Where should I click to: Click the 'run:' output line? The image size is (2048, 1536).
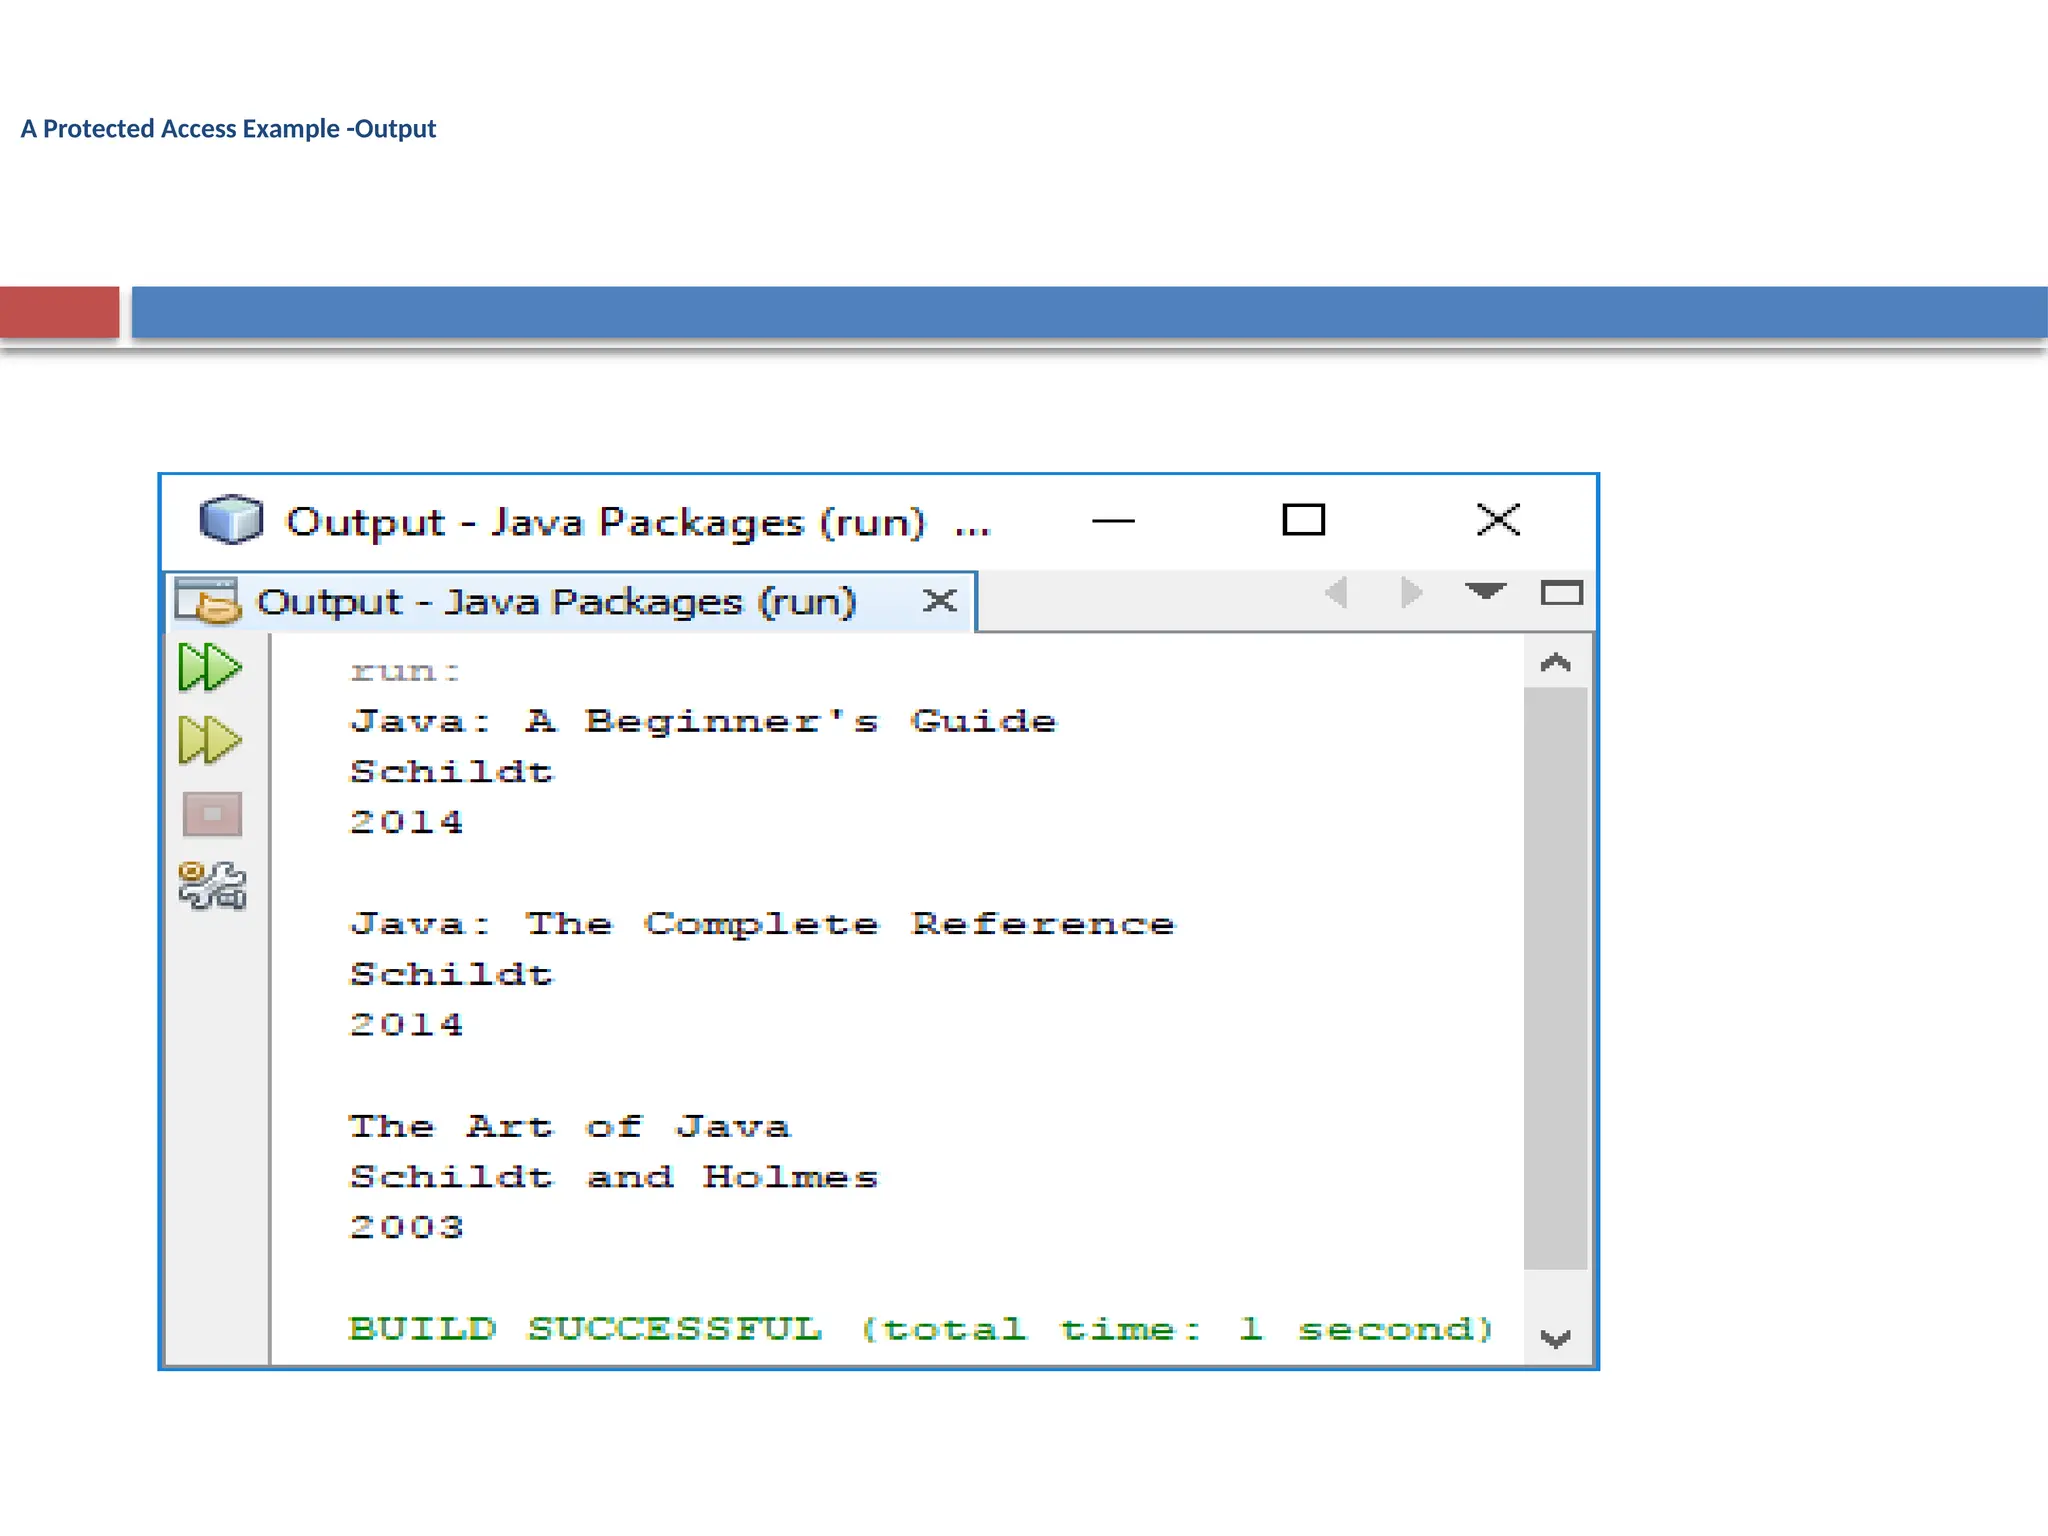(x=405, y=671)
